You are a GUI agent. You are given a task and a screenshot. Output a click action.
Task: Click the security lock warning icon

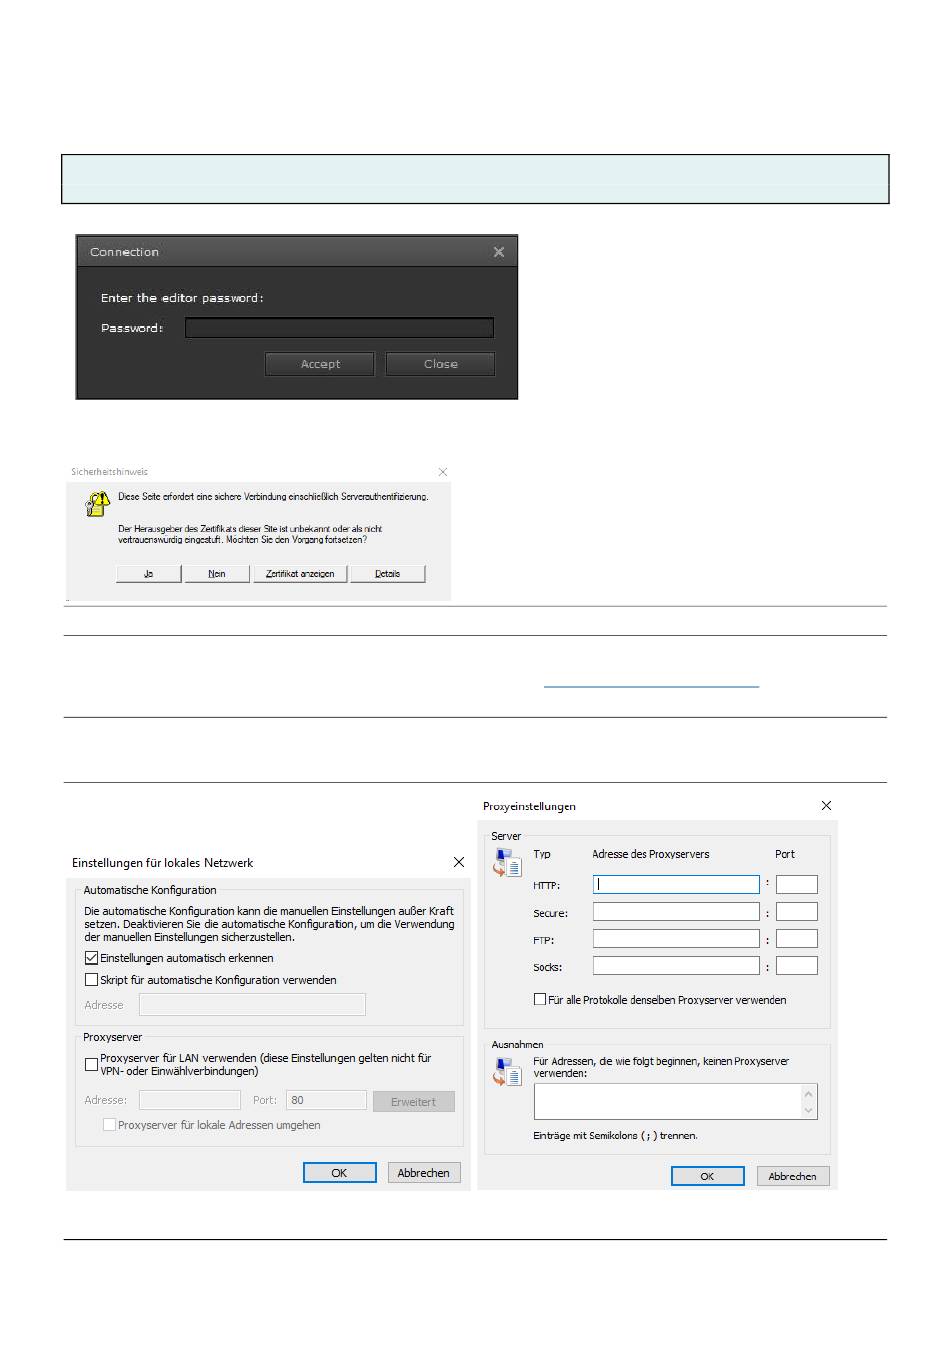[97, 503]
